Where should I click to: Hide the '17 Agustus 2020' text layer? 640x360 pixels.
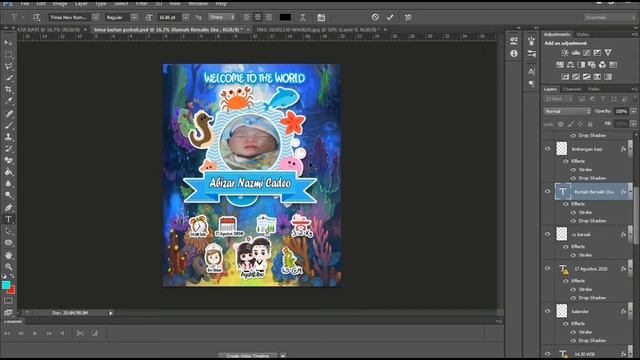547,269
